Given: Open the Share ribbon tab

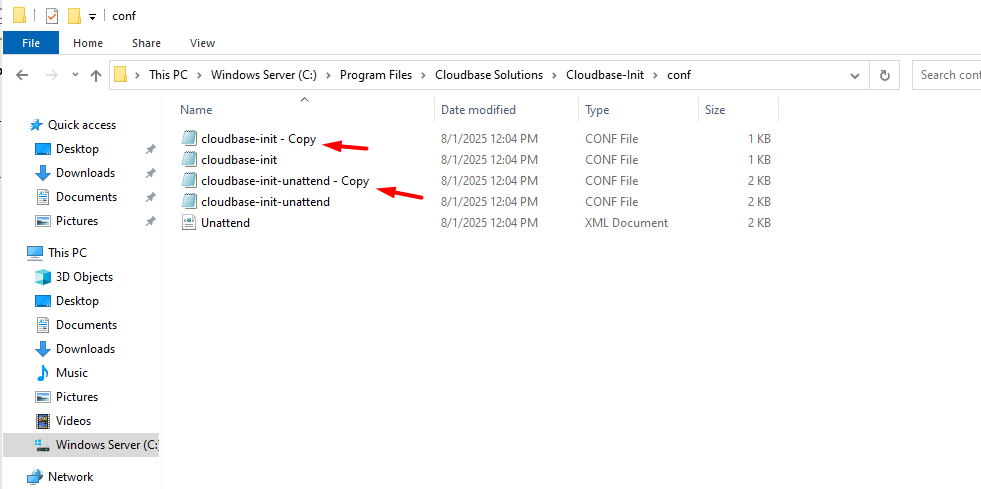Looking at the screenshot, I should 146,43.
